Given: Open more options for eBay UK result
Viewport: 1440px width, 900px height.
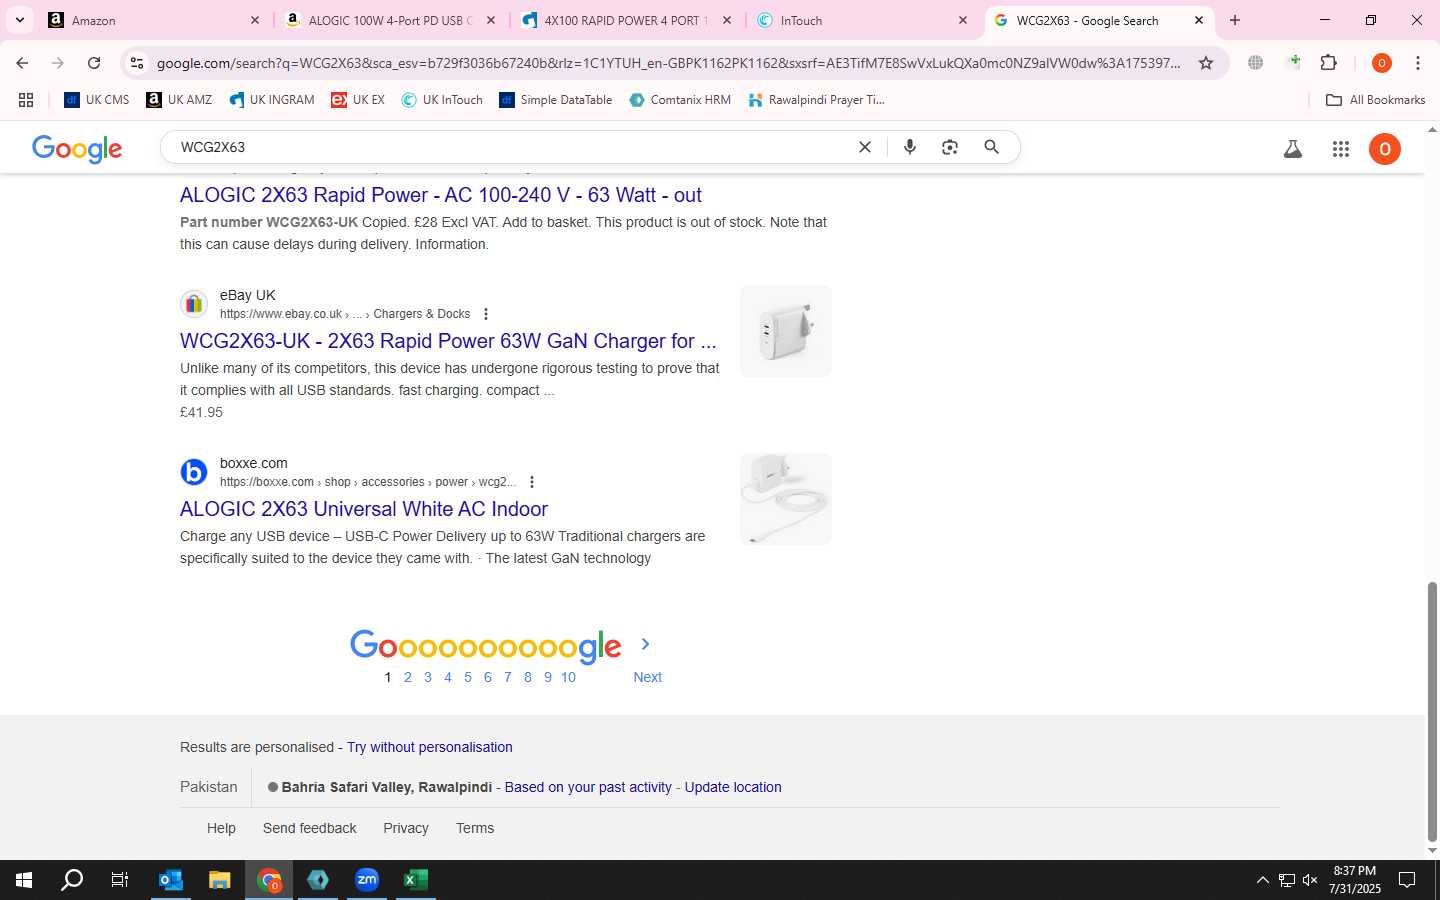Looking at the screenshot, I should tap(486, 314).
